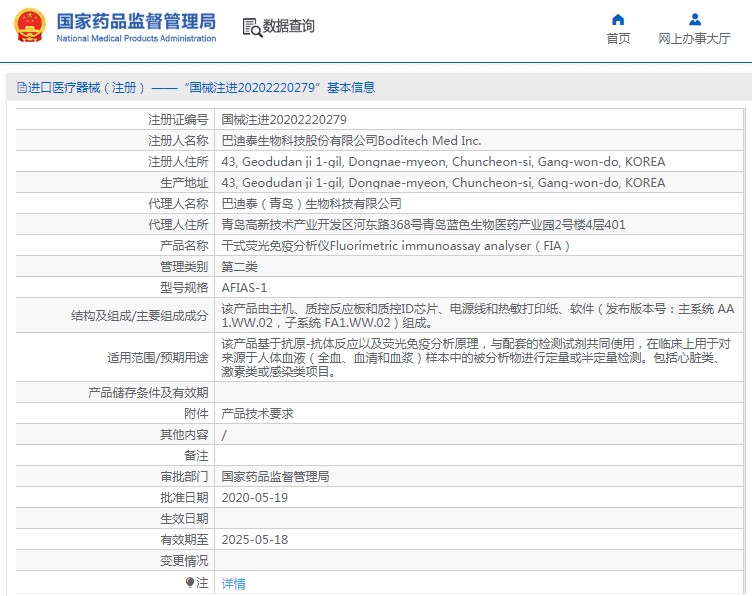Click the 型号规格 row label
The width and height of the screenshot is (752, 596).
(x=184, y=288)
